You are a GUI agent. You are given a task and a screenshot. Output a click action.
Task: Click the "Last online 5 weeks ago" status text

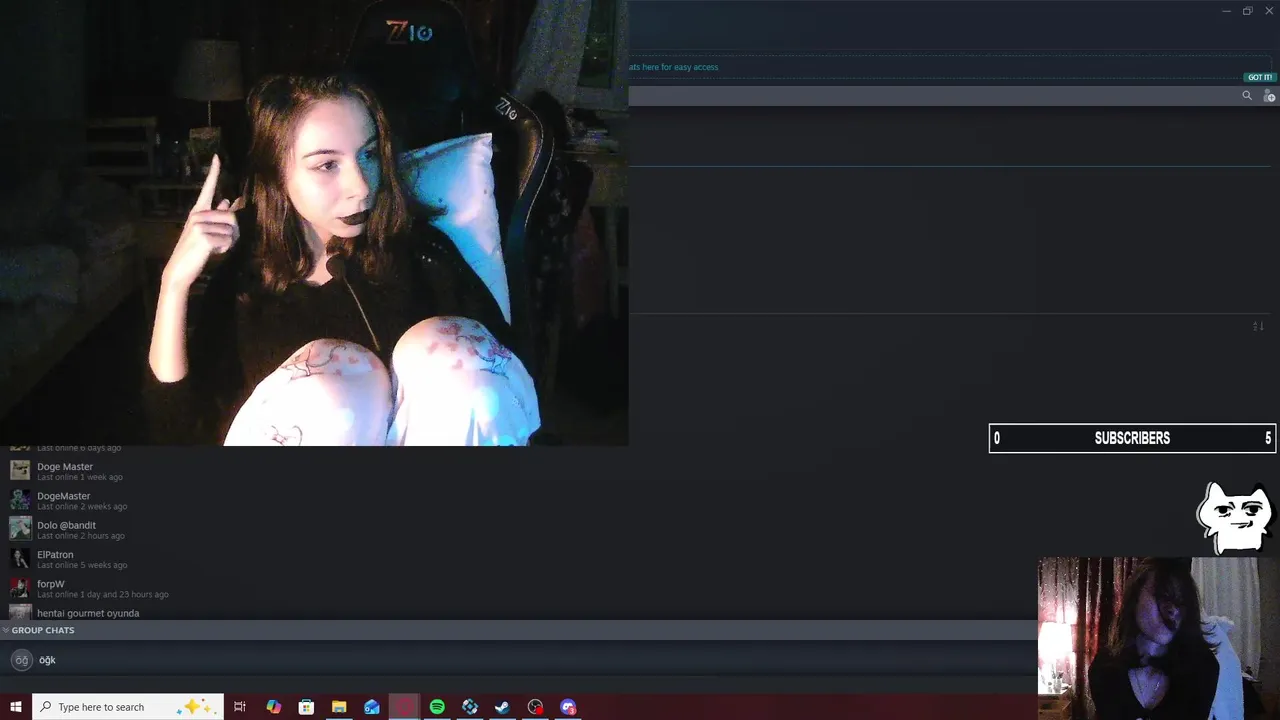tap(82, 565)
